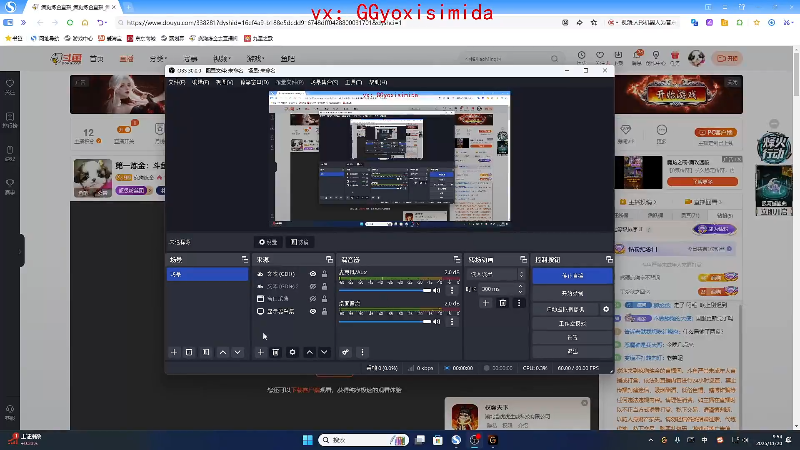Viewport: 800px width, 450px height.
Task: Open scene transition type dropdown
Action: 496,274
